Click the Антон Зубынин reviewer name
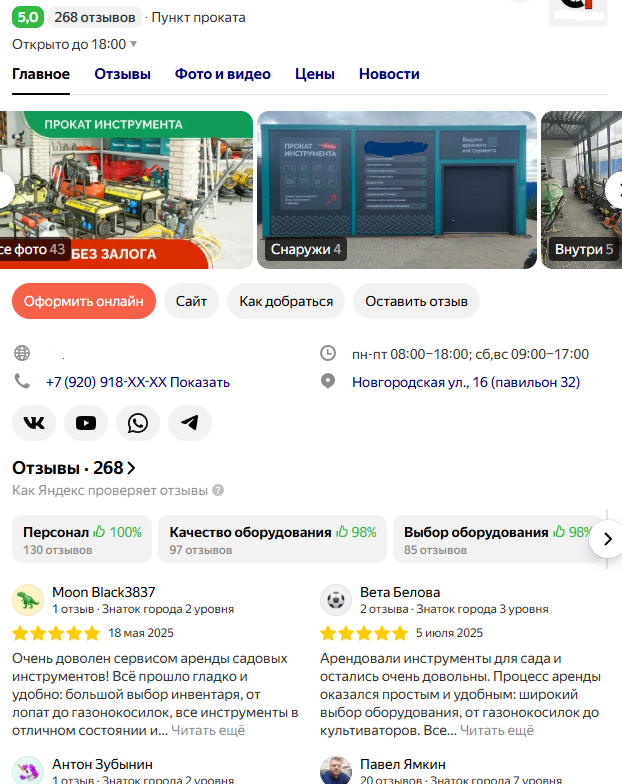The height and width of the screenshot is (784, 622). coord(102,764)
